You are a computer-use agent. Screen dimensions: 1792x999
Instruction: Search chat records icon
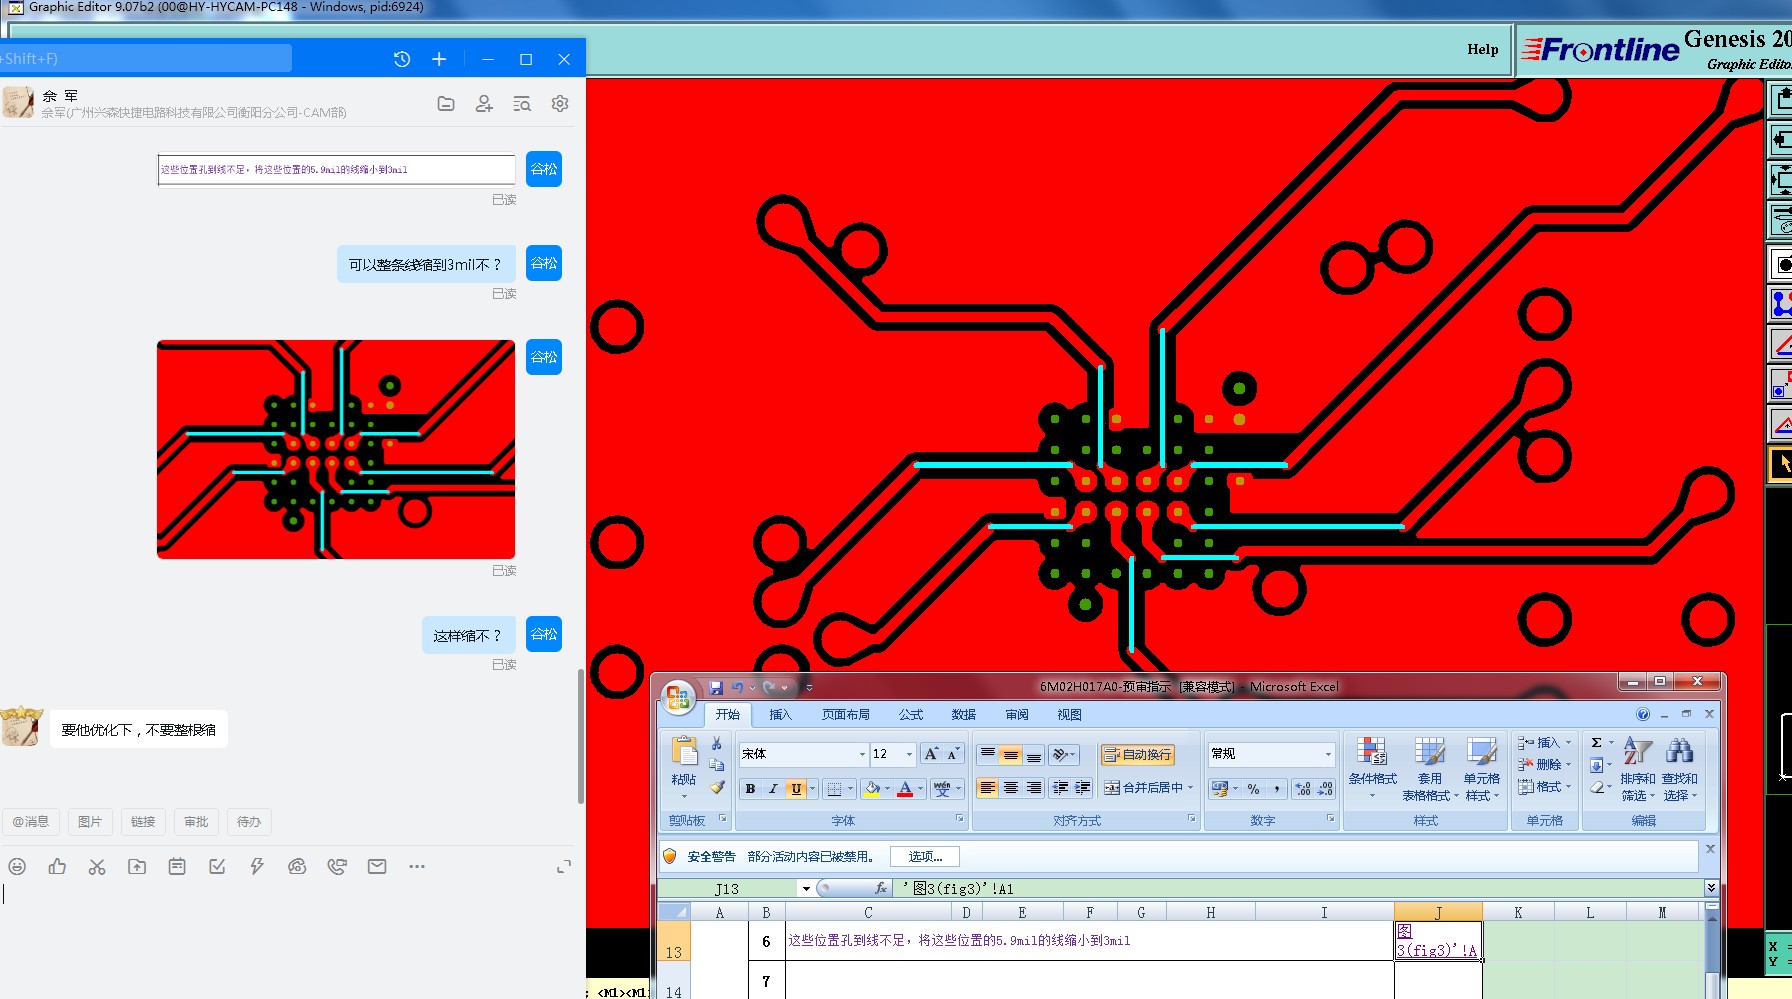tap(522, 104)
